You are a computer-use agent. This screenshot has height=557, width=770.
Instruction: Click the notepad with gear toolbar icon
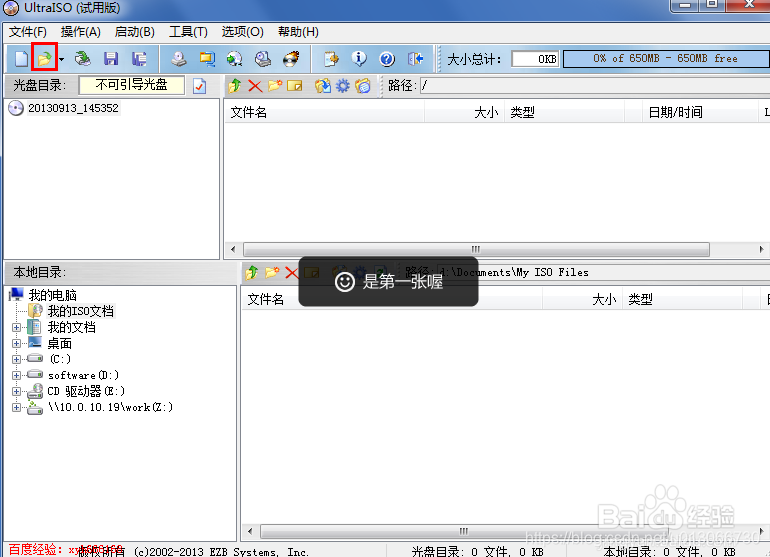tap(331, 59)
